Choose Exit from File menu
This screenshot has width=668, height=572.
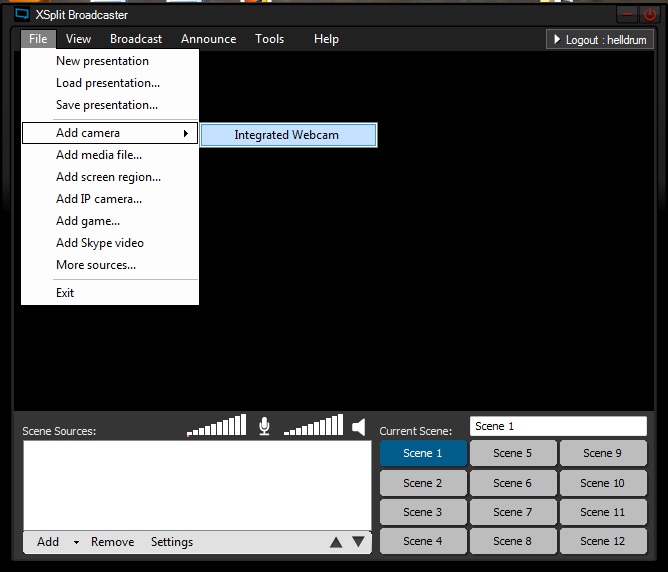coord(110,293)
